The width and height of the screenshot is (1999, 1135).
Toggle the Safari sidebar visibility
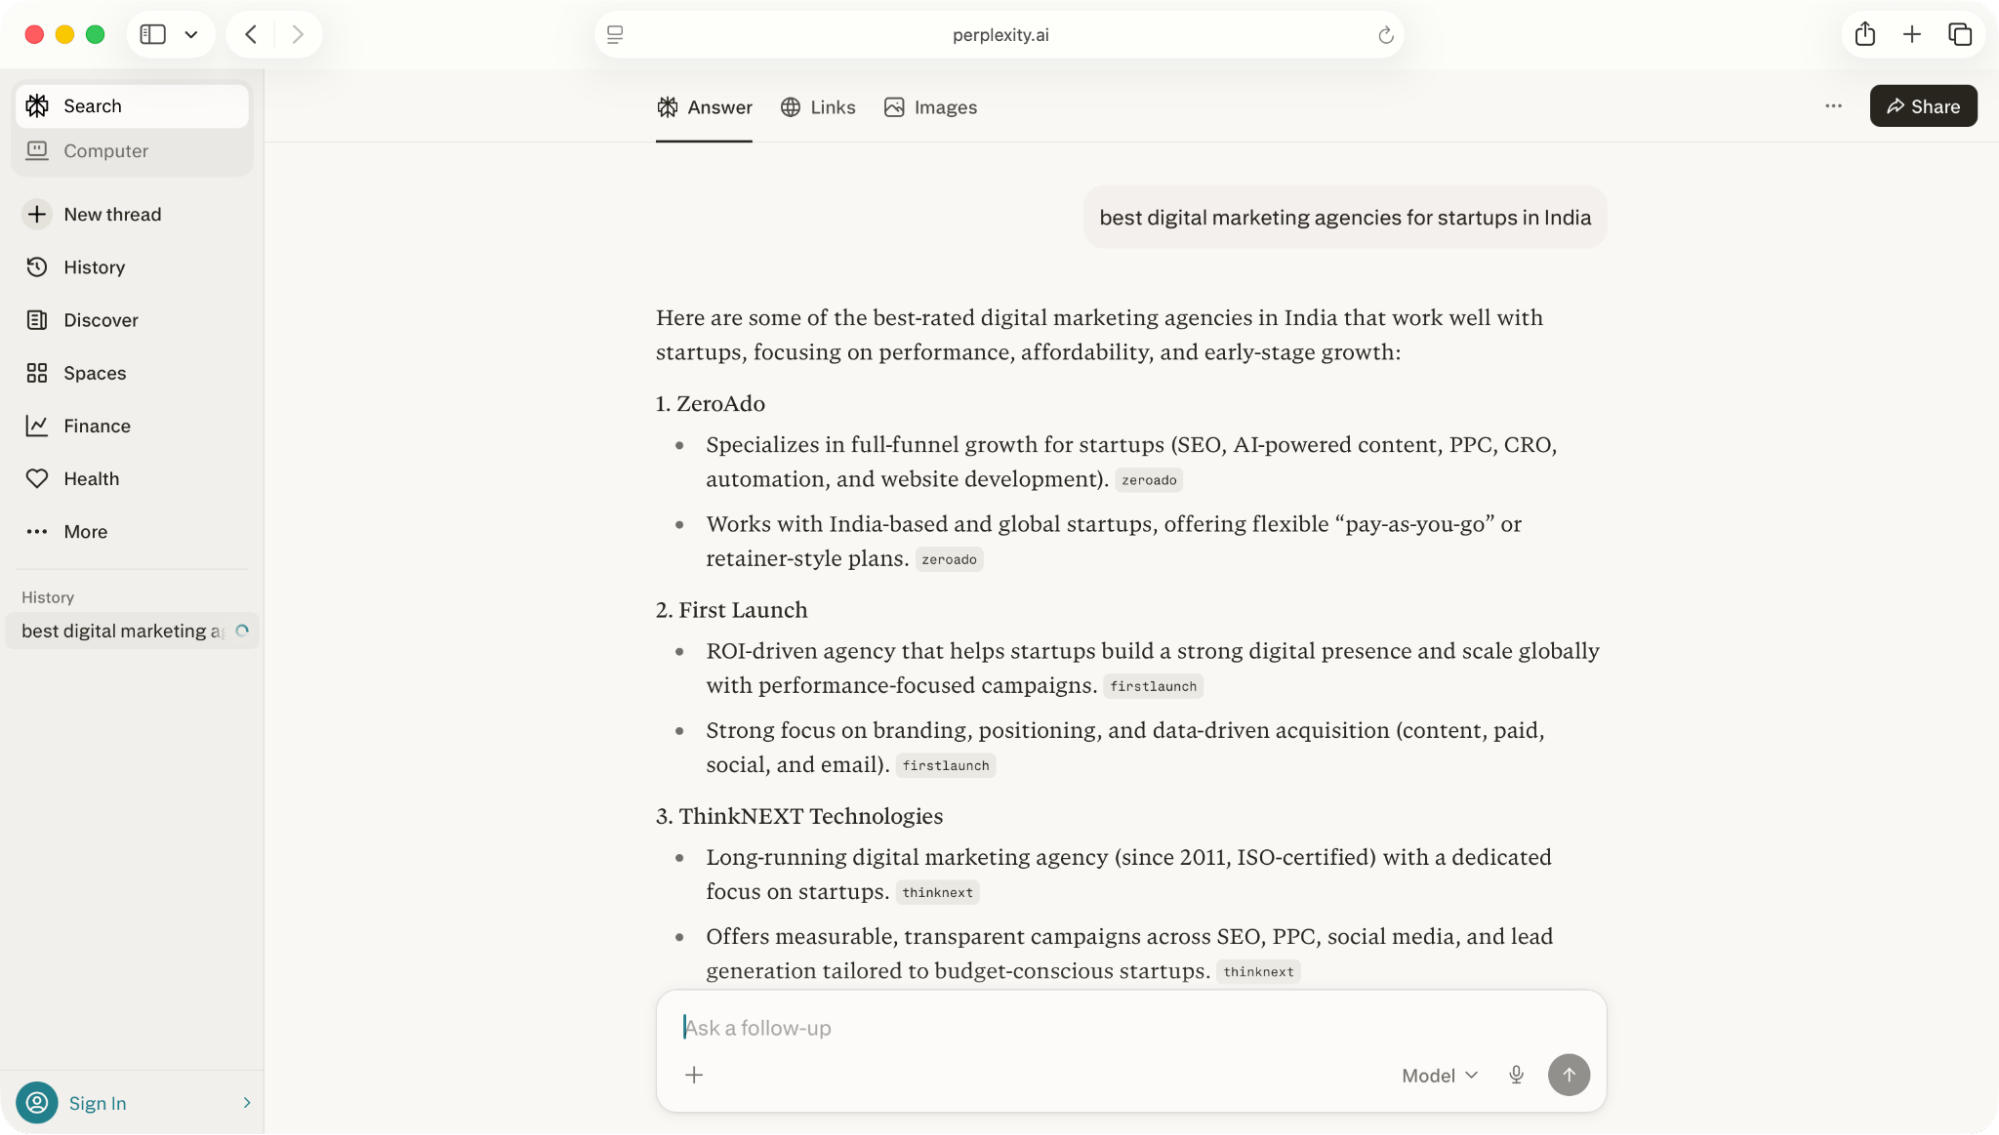click(152, 33)
